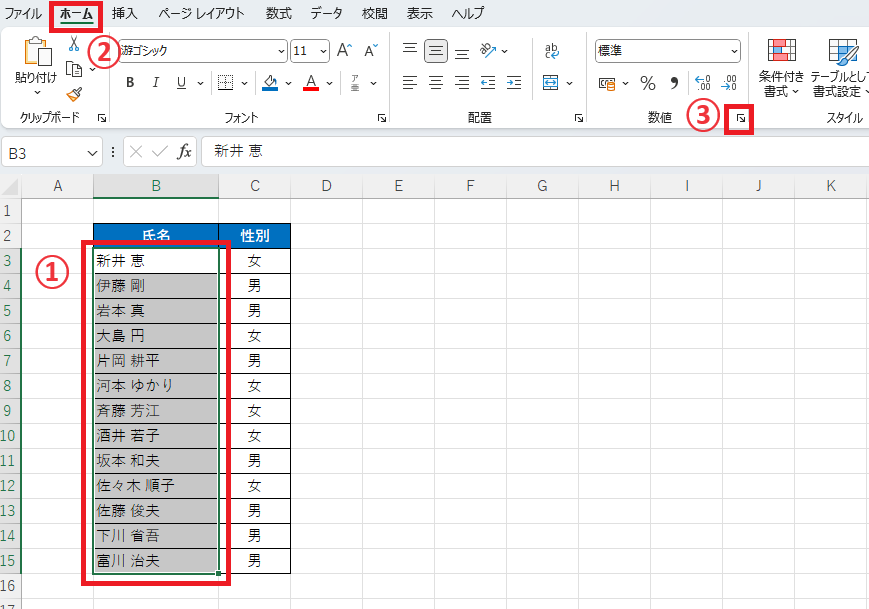Click the Name Box showing B3
The image size is (869, 609).
(x=52, y=152)
